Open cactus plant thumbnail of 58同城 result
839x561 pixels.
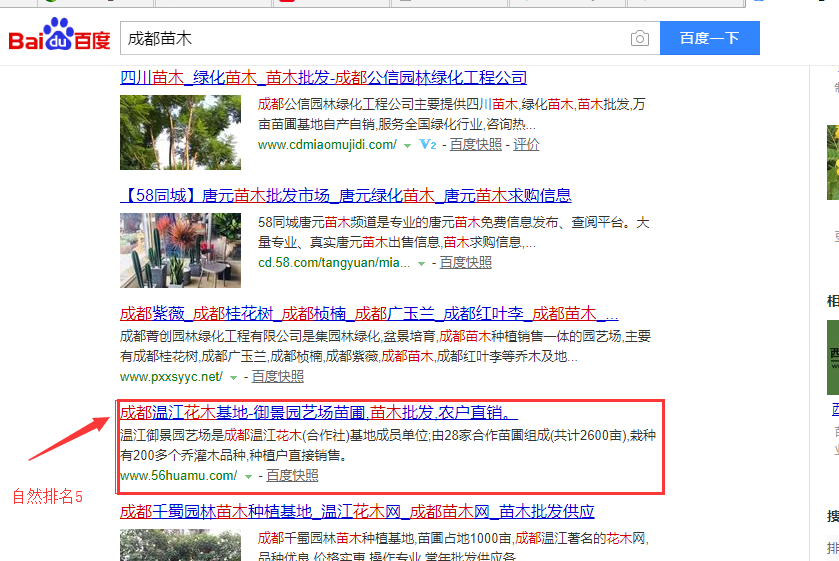(x=180, y=251)
